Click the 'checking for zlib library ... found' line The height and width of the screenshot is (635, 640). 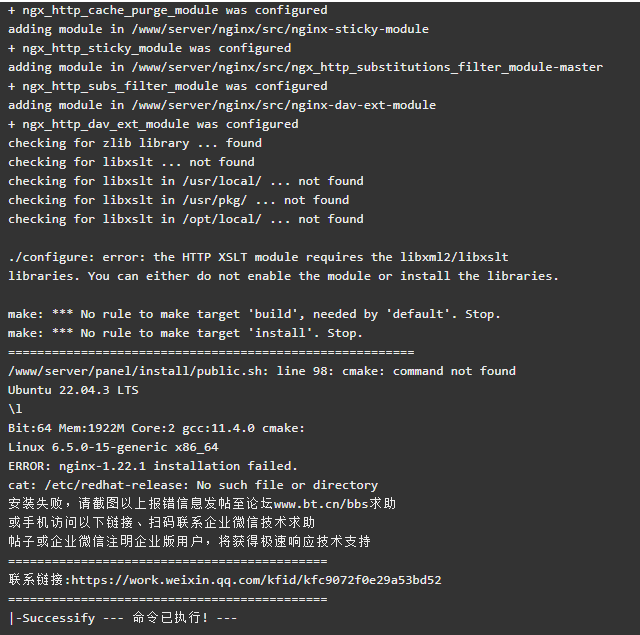click(x=135, y=143)
